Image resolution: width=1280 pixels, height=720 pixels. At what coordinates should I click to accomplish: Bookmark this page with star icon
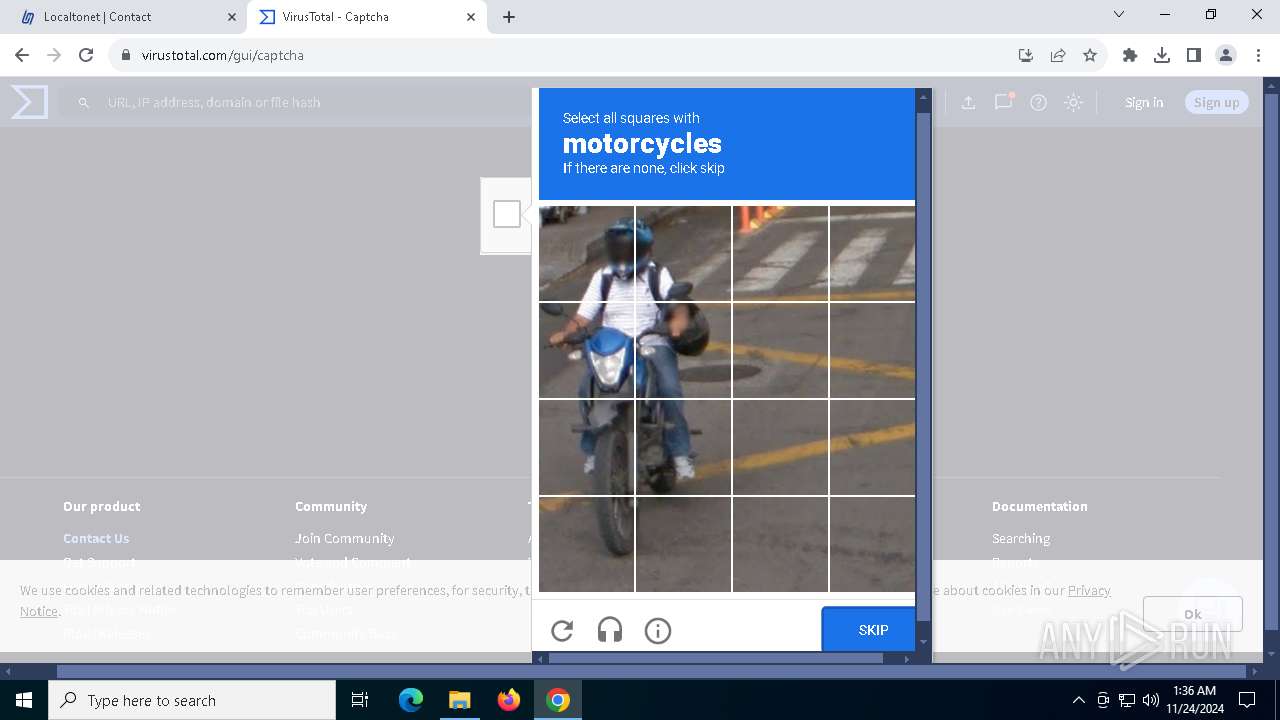pyautogui.click(x=1090, y=55)
